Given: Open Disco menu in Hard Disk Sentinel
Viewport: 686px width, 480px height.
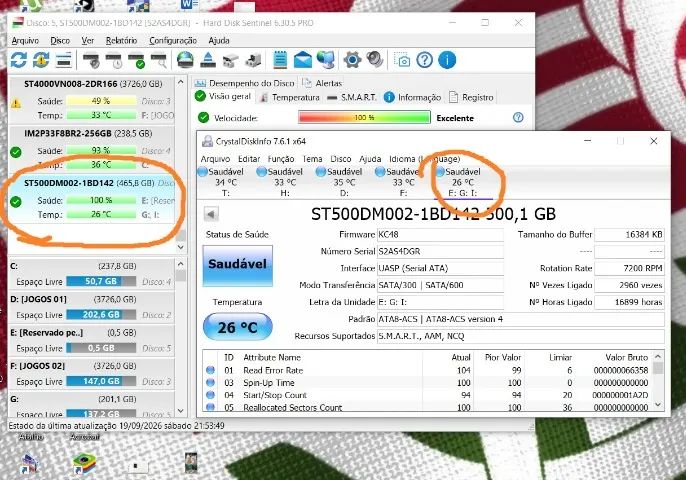Looking at the screenshot, I should (60, 40).
